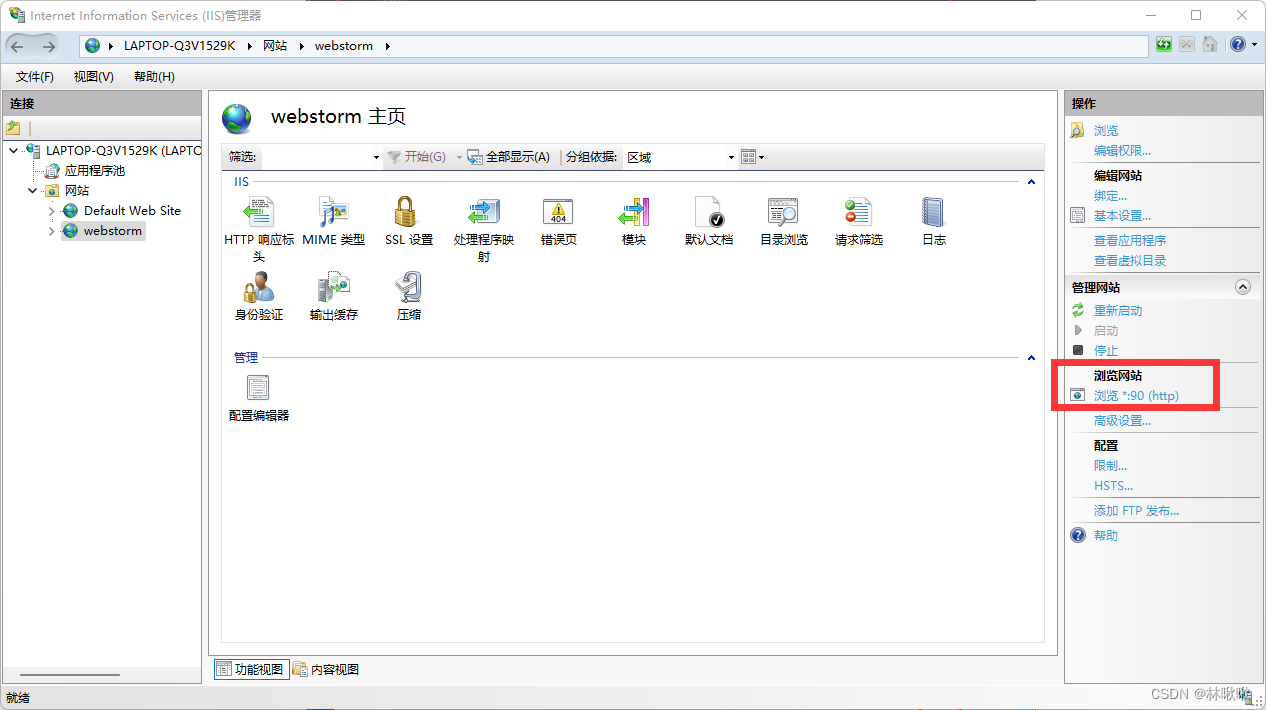Click the 限制... link
Viewport: 1266px width, 710px height.
pos(1110,466)
